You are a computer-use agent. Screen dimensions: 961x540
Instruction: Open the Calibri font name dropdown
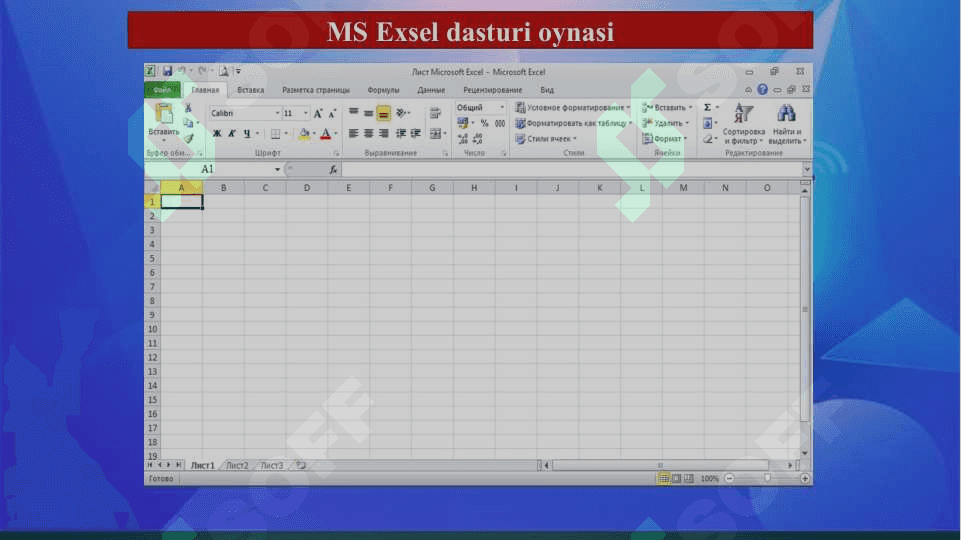coord(277,113)
